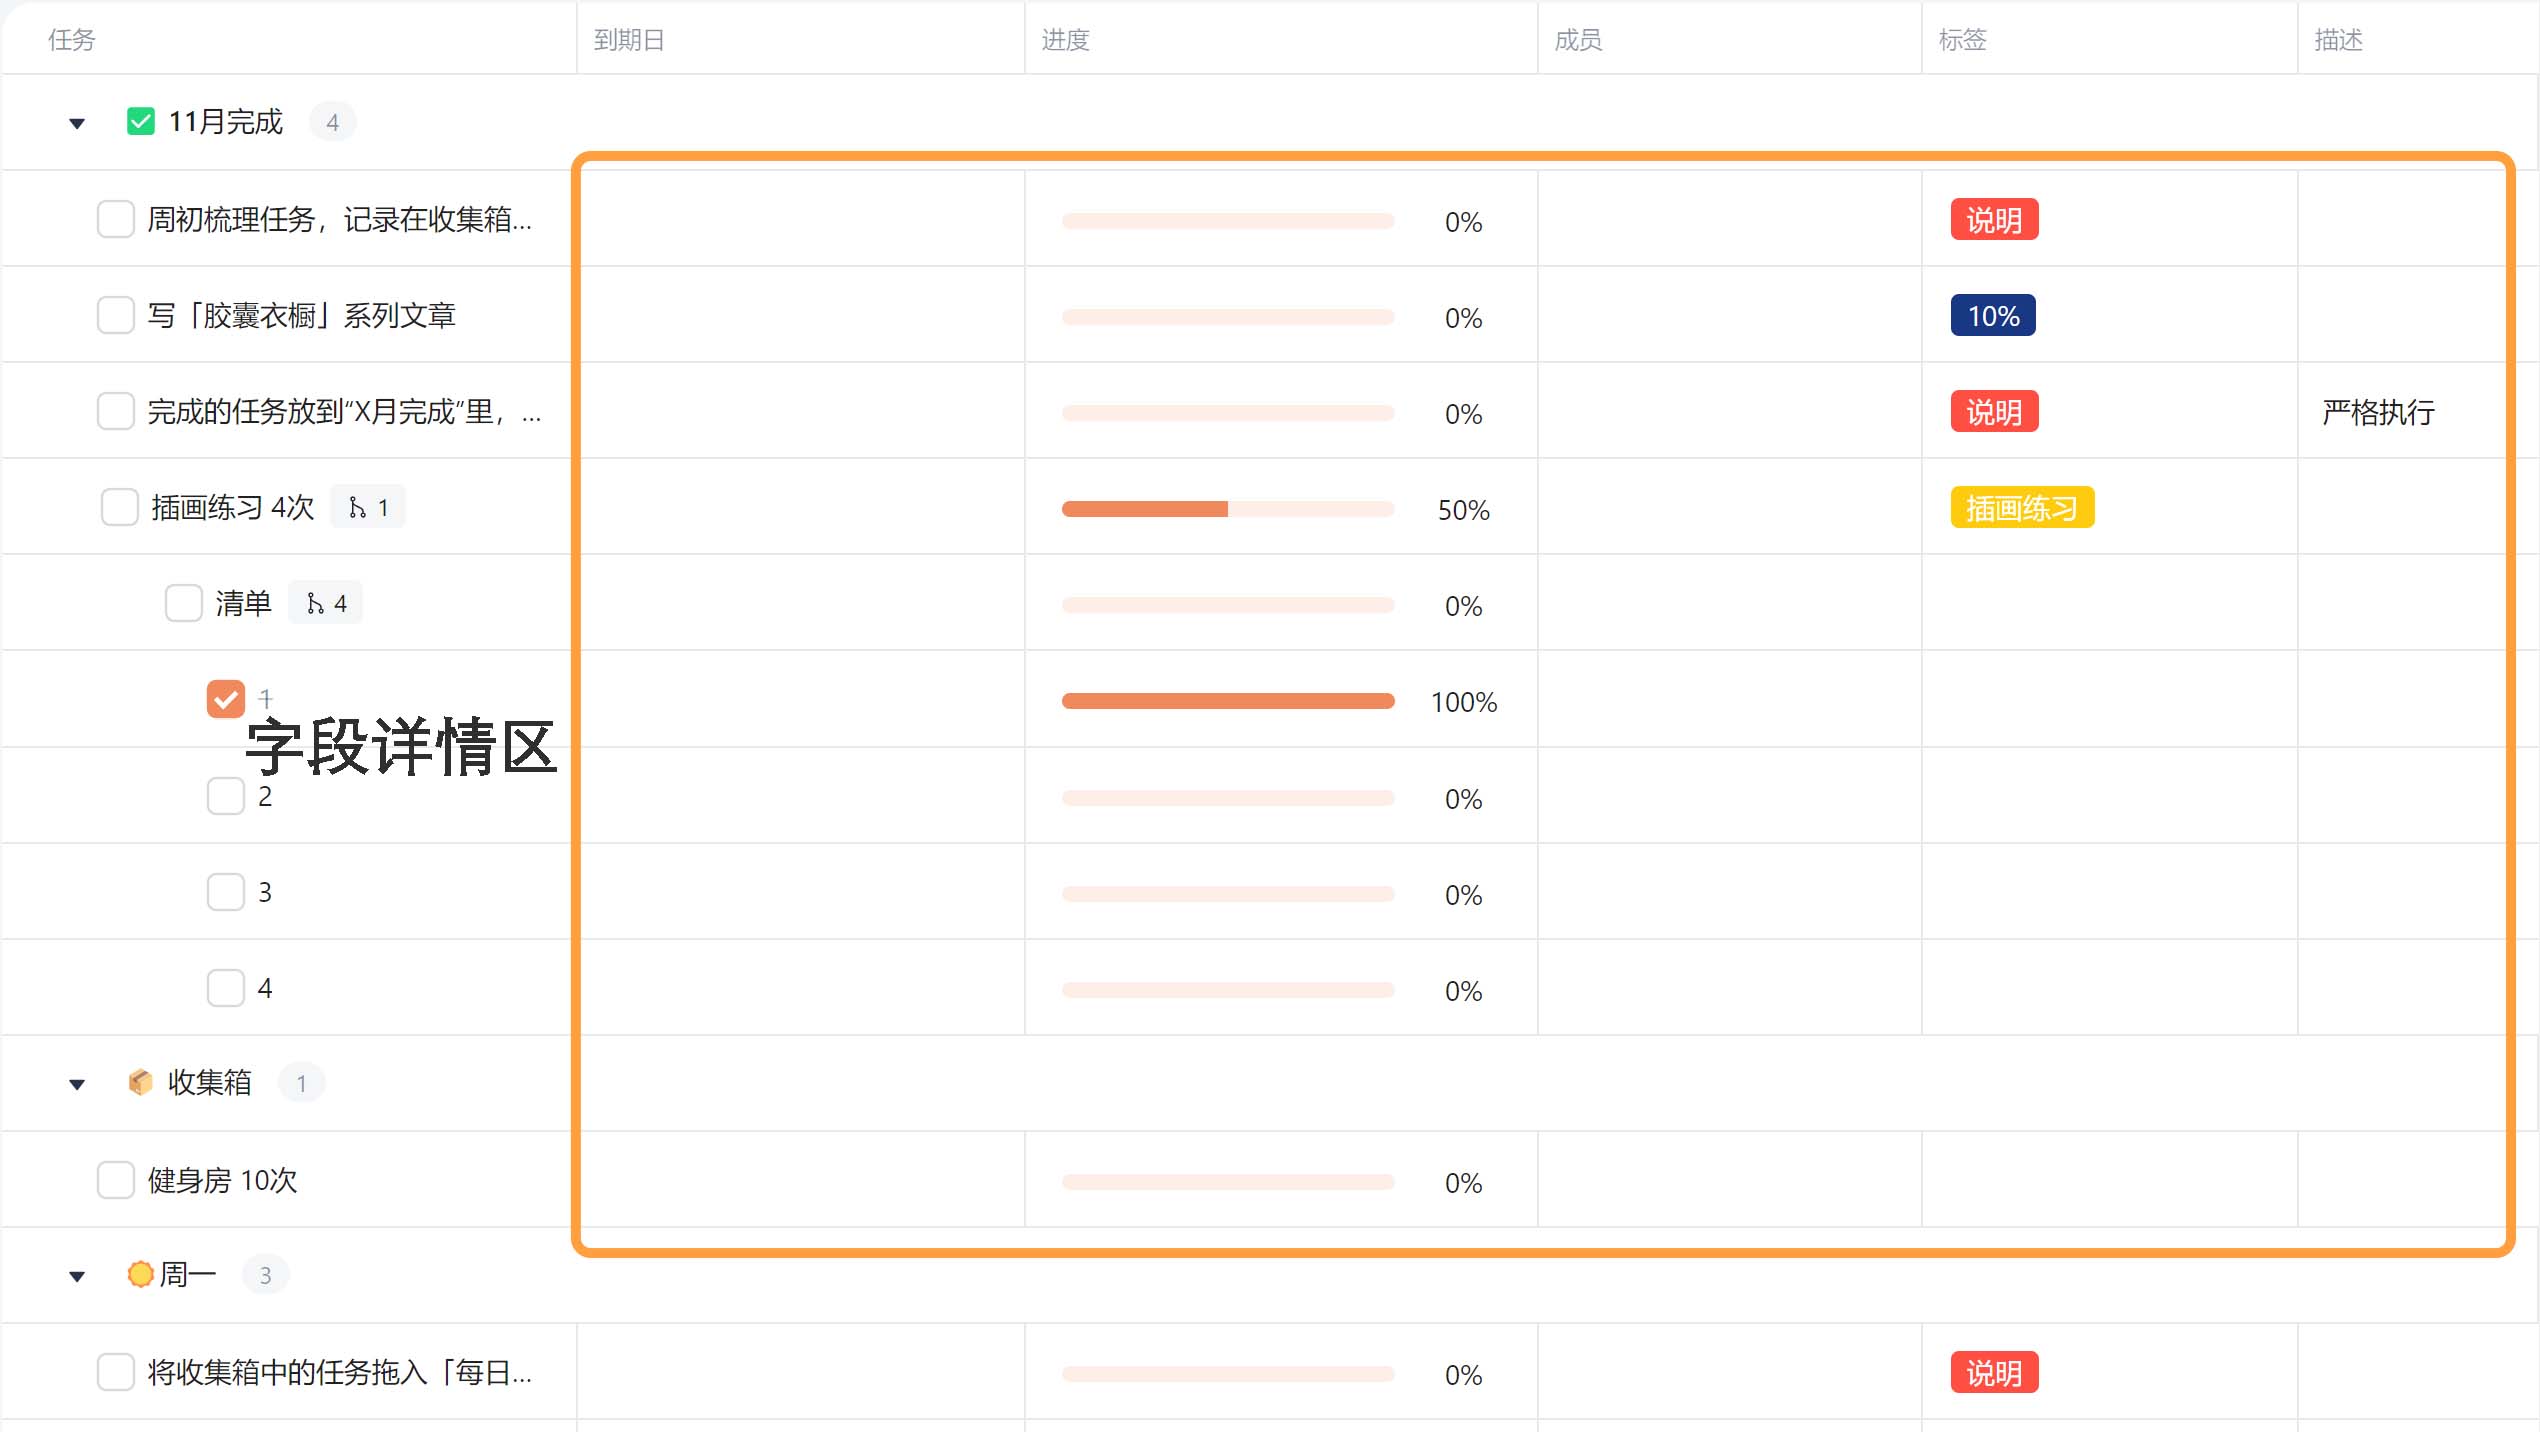This screenshot has height=1432, width=2540.
Task: Click the 进度 column header
Action: coord(1065,40)
